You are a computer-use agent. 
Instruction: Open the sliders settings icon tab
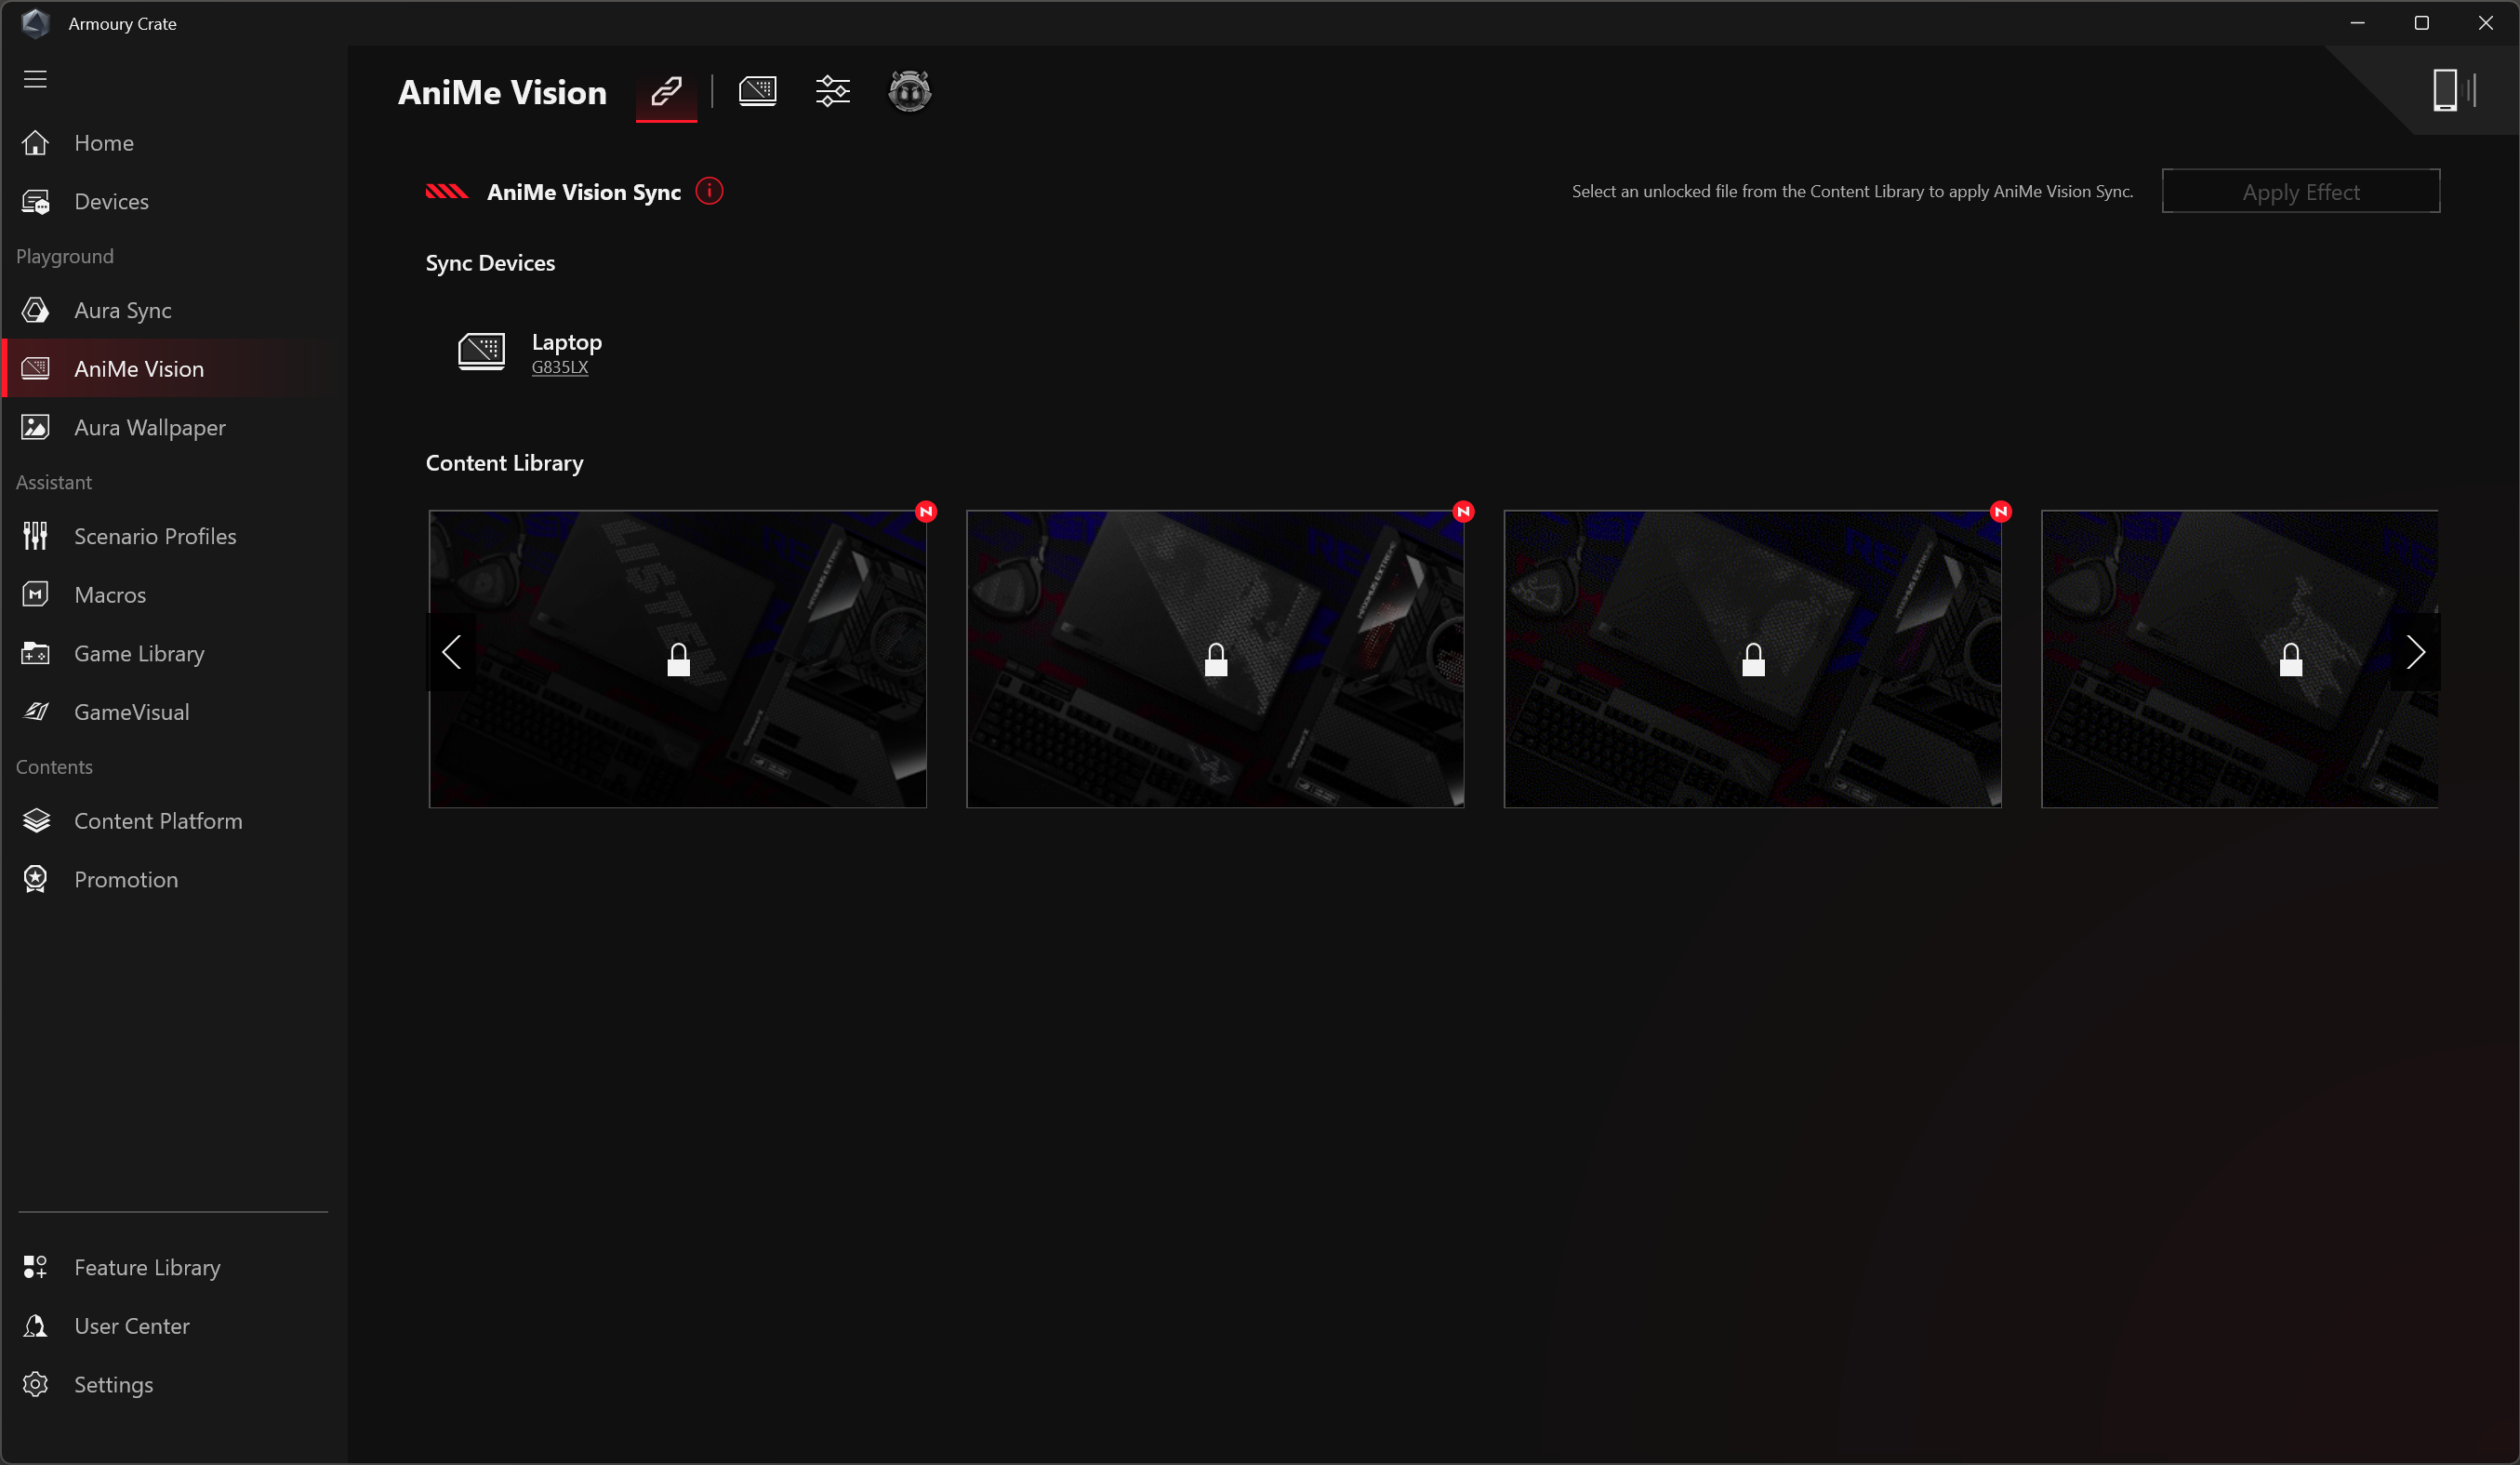[x=832, y=92]
